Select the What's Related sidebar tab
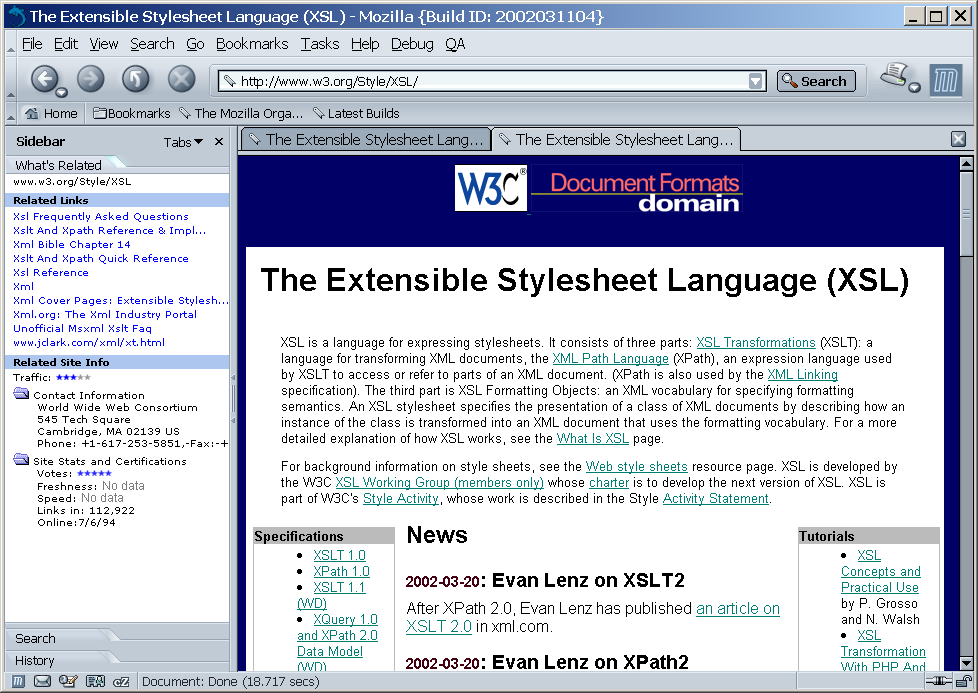 58,165
